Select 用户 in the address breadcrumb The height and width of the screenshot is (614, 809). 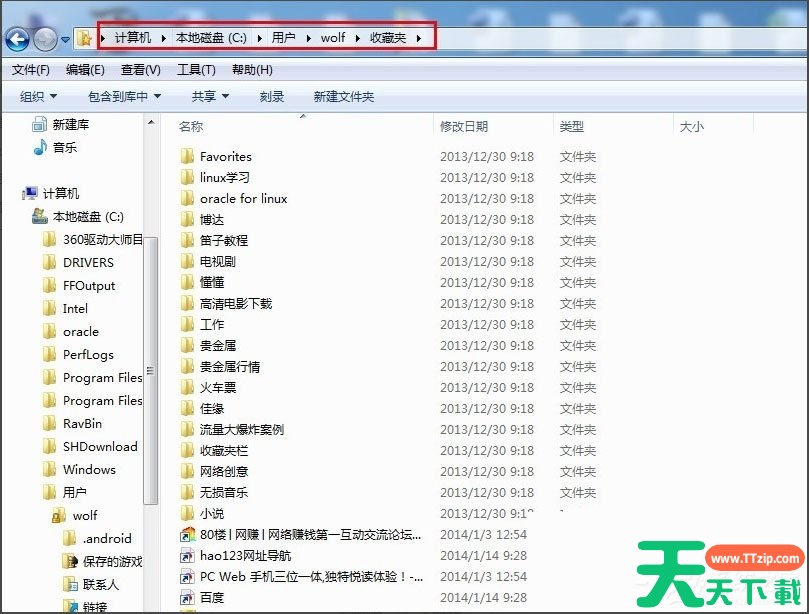tap(283, 38)
